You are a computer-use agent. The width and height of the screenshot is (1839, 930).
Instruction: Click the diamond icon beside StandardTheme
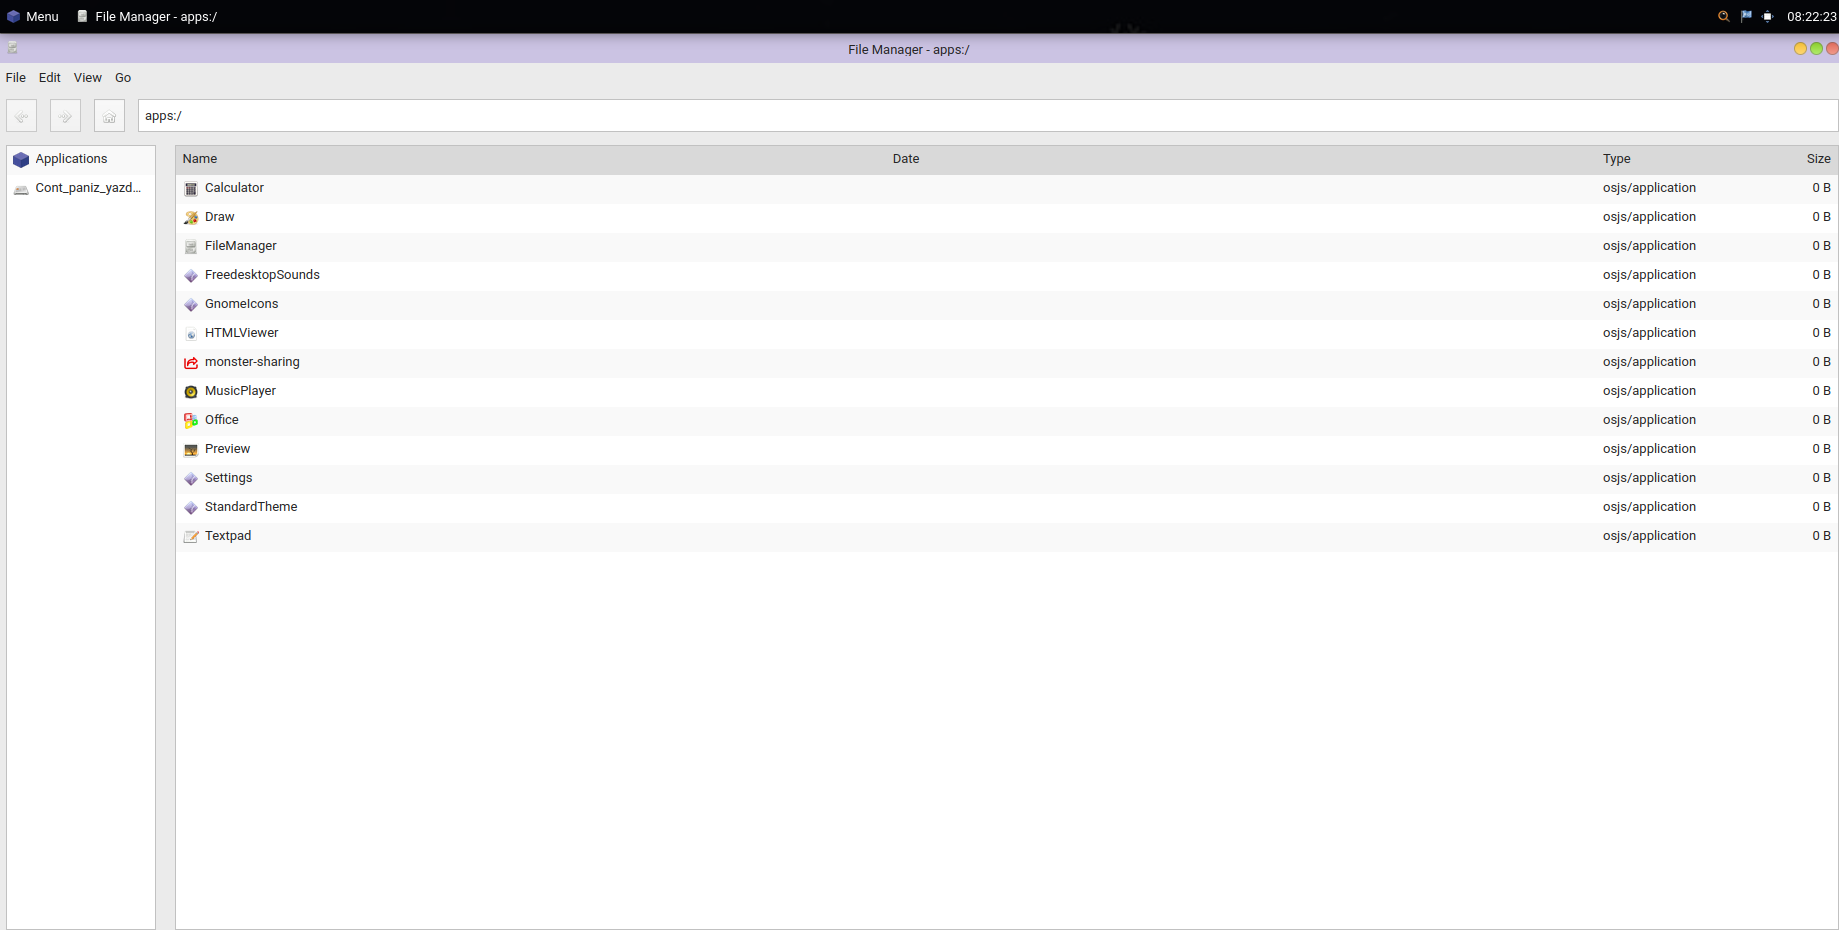191,508
